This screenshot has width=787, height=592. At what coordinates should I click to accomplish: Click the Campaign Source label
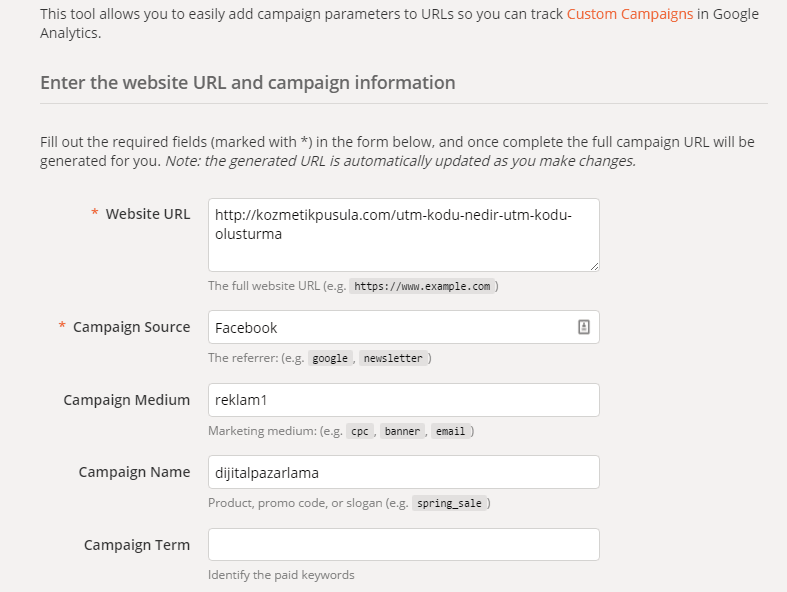(131, 327)
